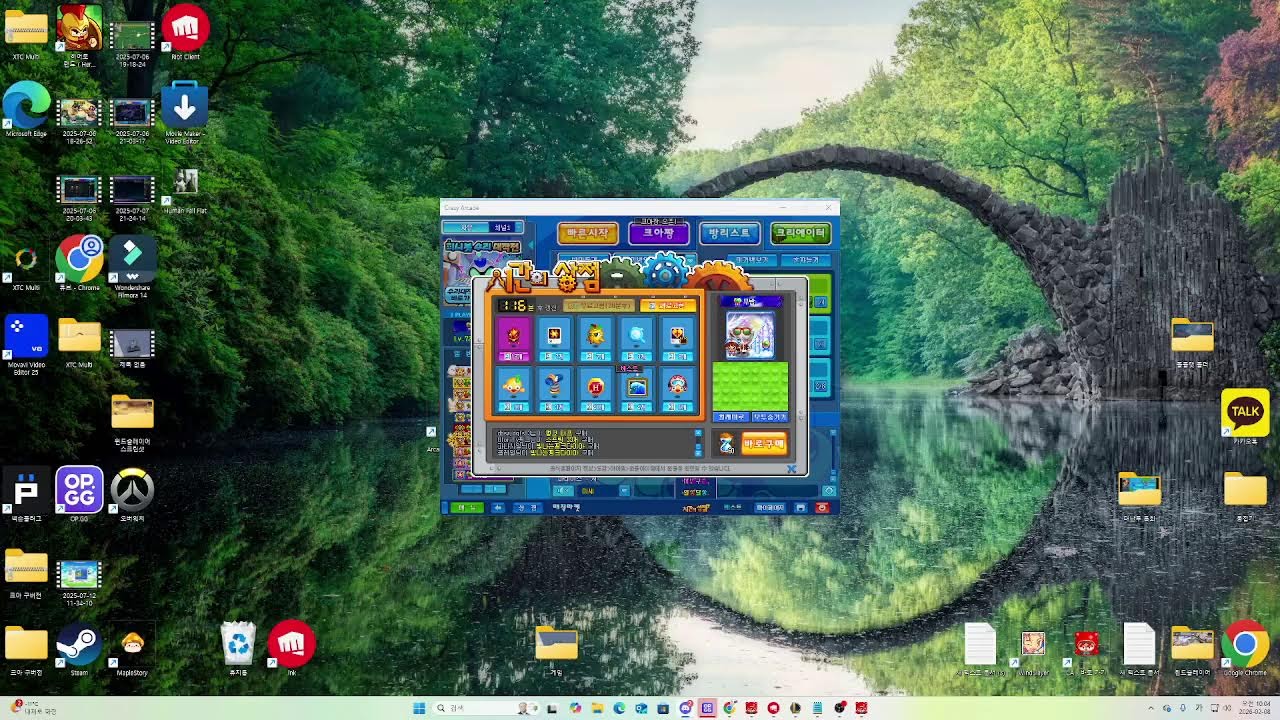Open the folder icon at desktop bottom center
Screen dimensions: 1280x720
(x=556, y=649)
